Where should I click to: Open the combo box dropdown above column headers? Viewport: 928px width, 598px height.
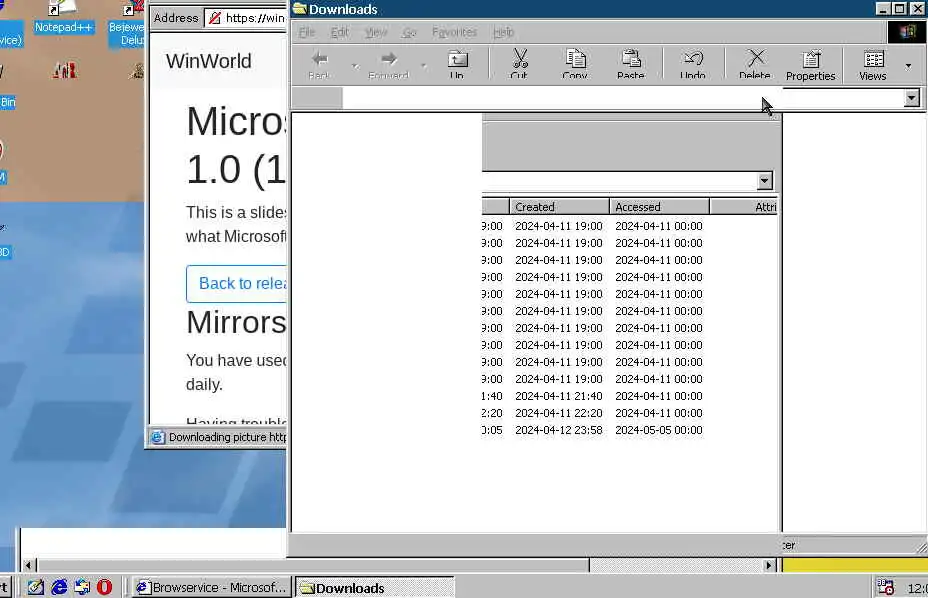point(764,180)
